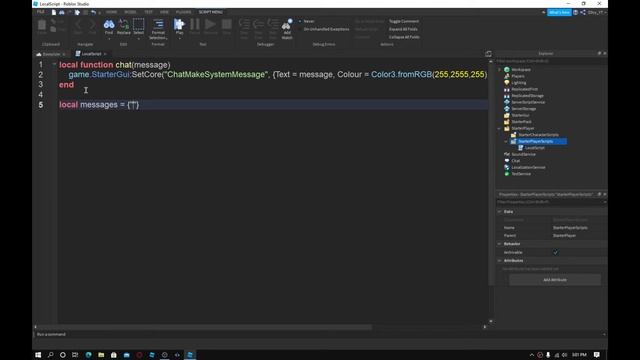Switch to the MODEL ribbon tab
640x360 pixels.
tap(130, 12)
